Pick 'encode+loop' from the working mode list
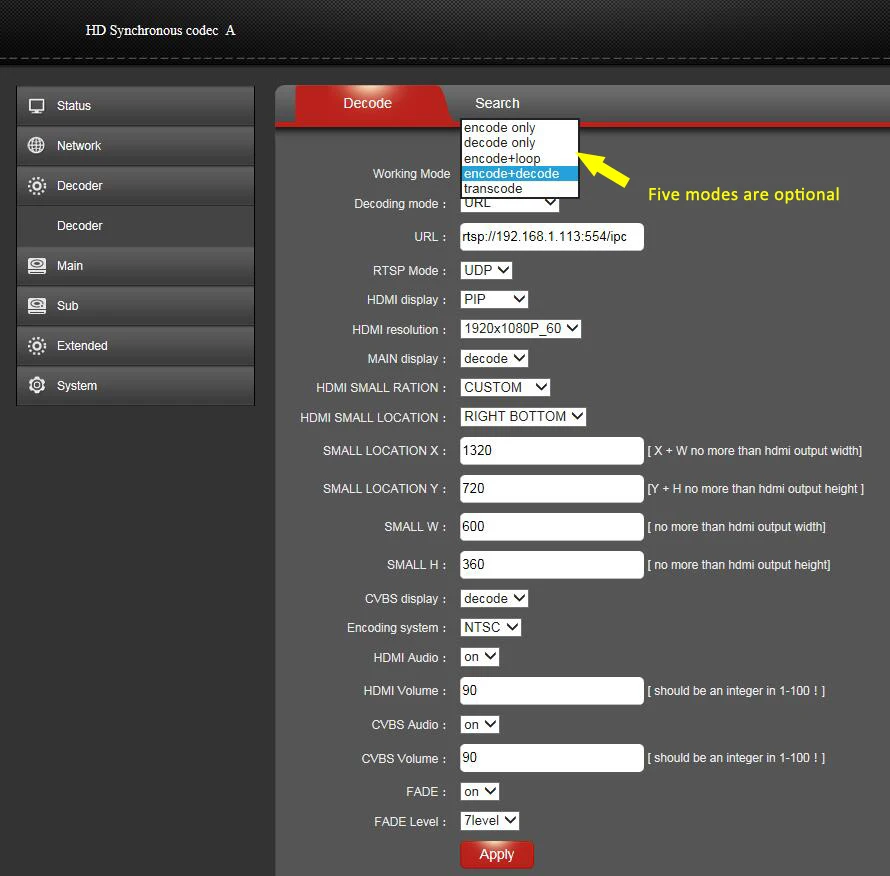 click(x=520, y=158)
